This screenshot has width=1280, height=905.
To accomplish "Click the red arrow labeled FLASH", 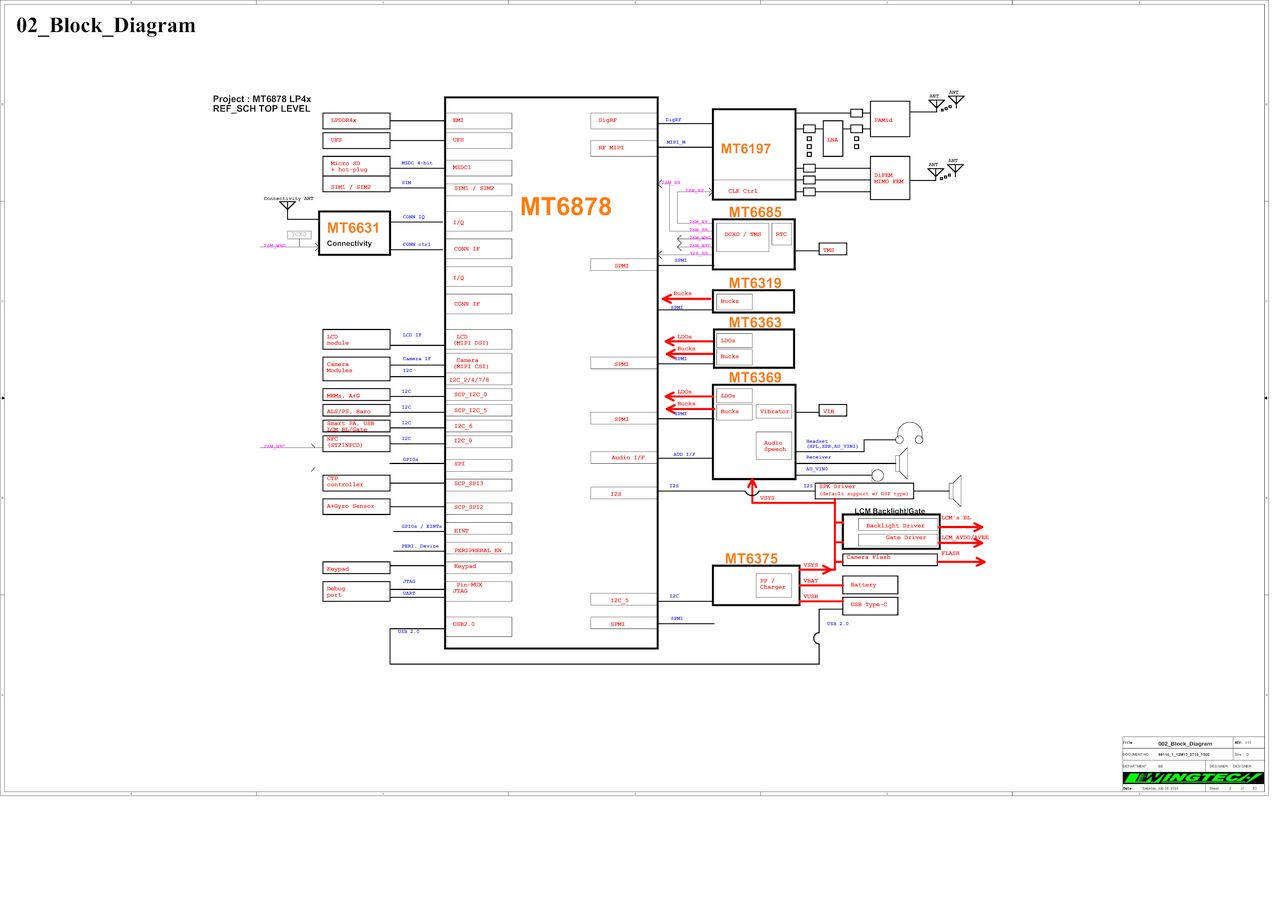I will (962, 561).
